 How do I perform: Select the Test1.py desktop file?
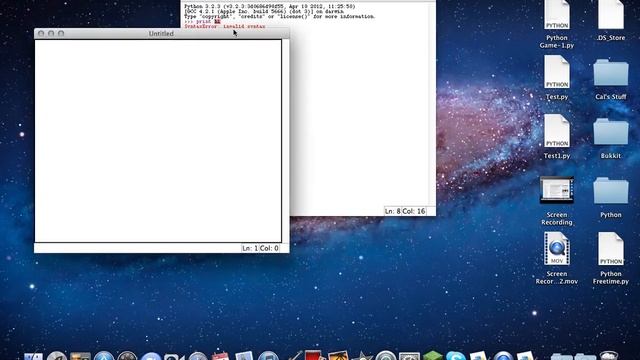point(557,131)
